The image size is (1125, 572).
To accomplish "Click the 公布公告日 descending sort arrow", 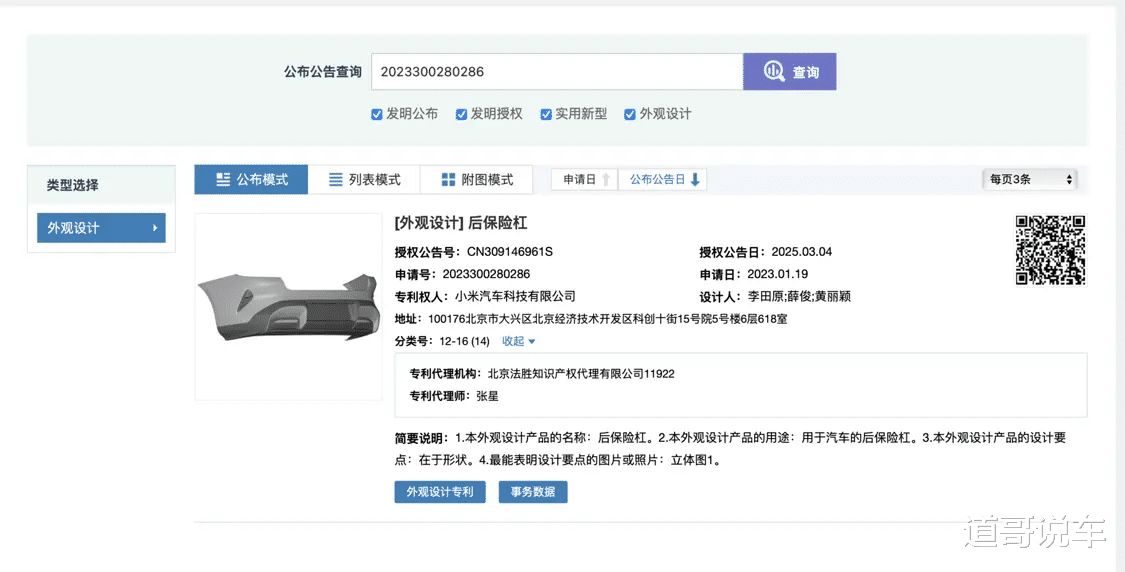I will [x=695, y=179].
